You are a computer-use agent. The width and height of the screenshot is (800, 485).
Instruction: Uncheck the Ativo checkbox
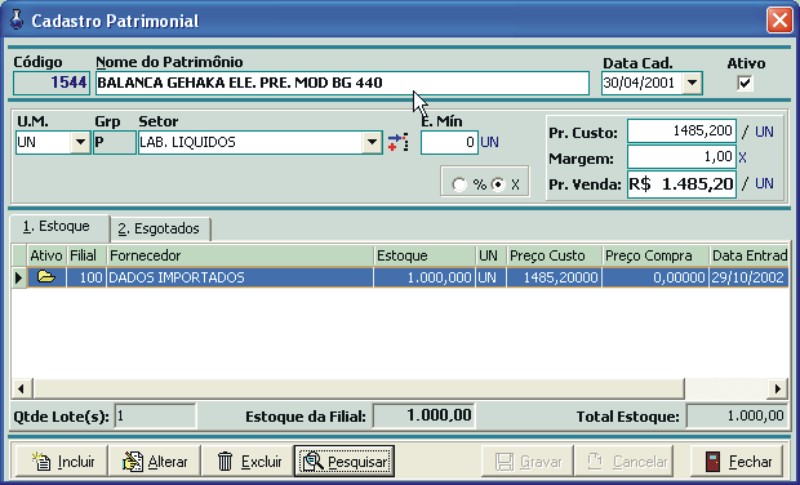click(745, 83)
